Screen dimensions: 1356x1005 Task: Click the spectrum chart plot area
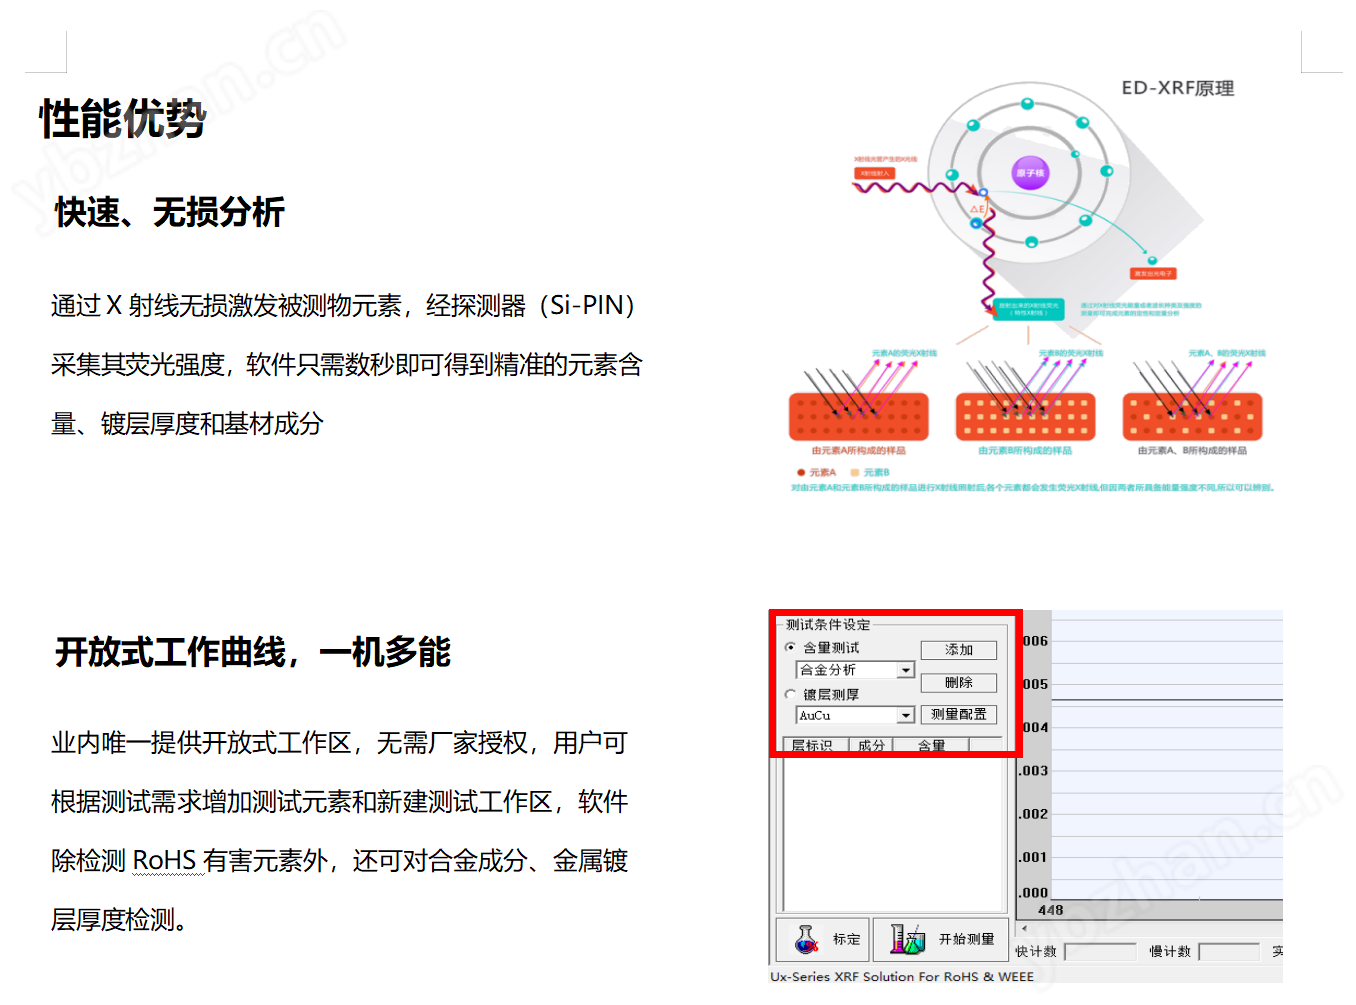coord(1166,755)
